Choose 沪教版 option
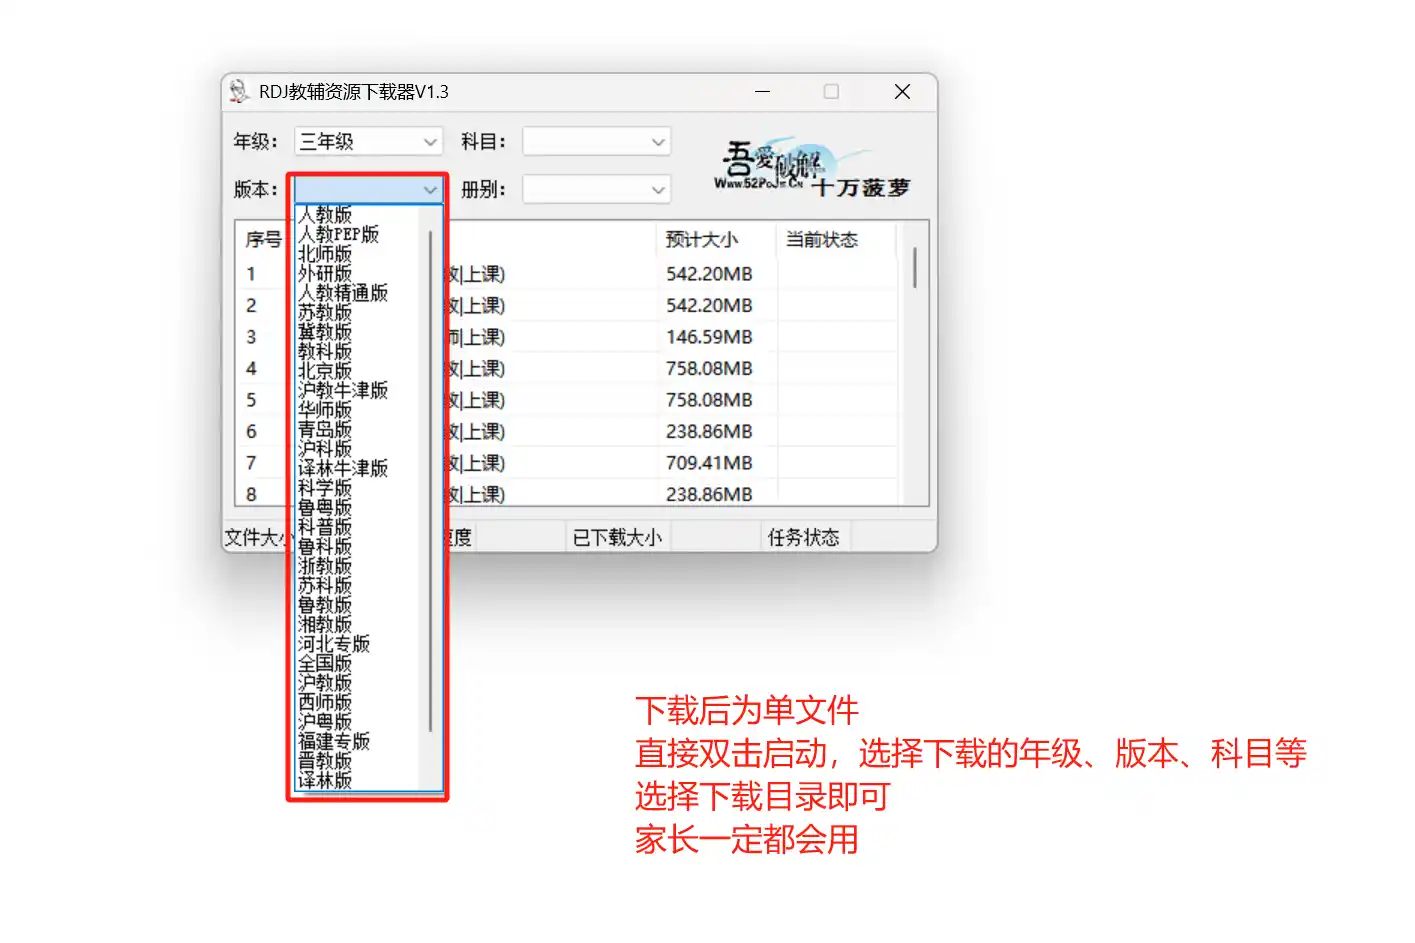Image resolution: width=1415 pixels, height=943 pixels. click(x=325, y=683)
